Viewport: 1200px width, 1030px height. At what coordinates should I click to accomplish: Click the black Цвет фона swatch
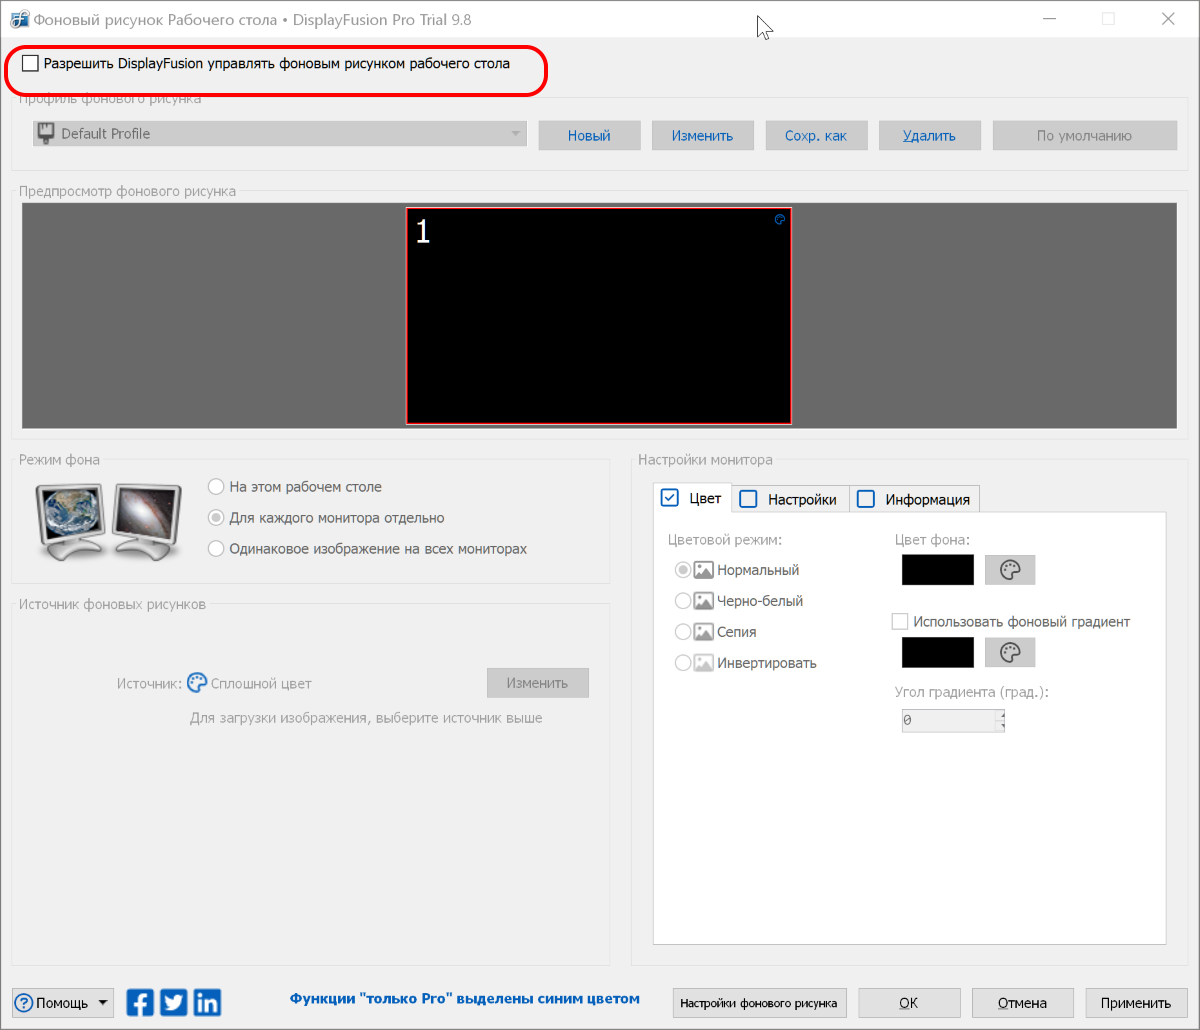(x=938, y=570)
